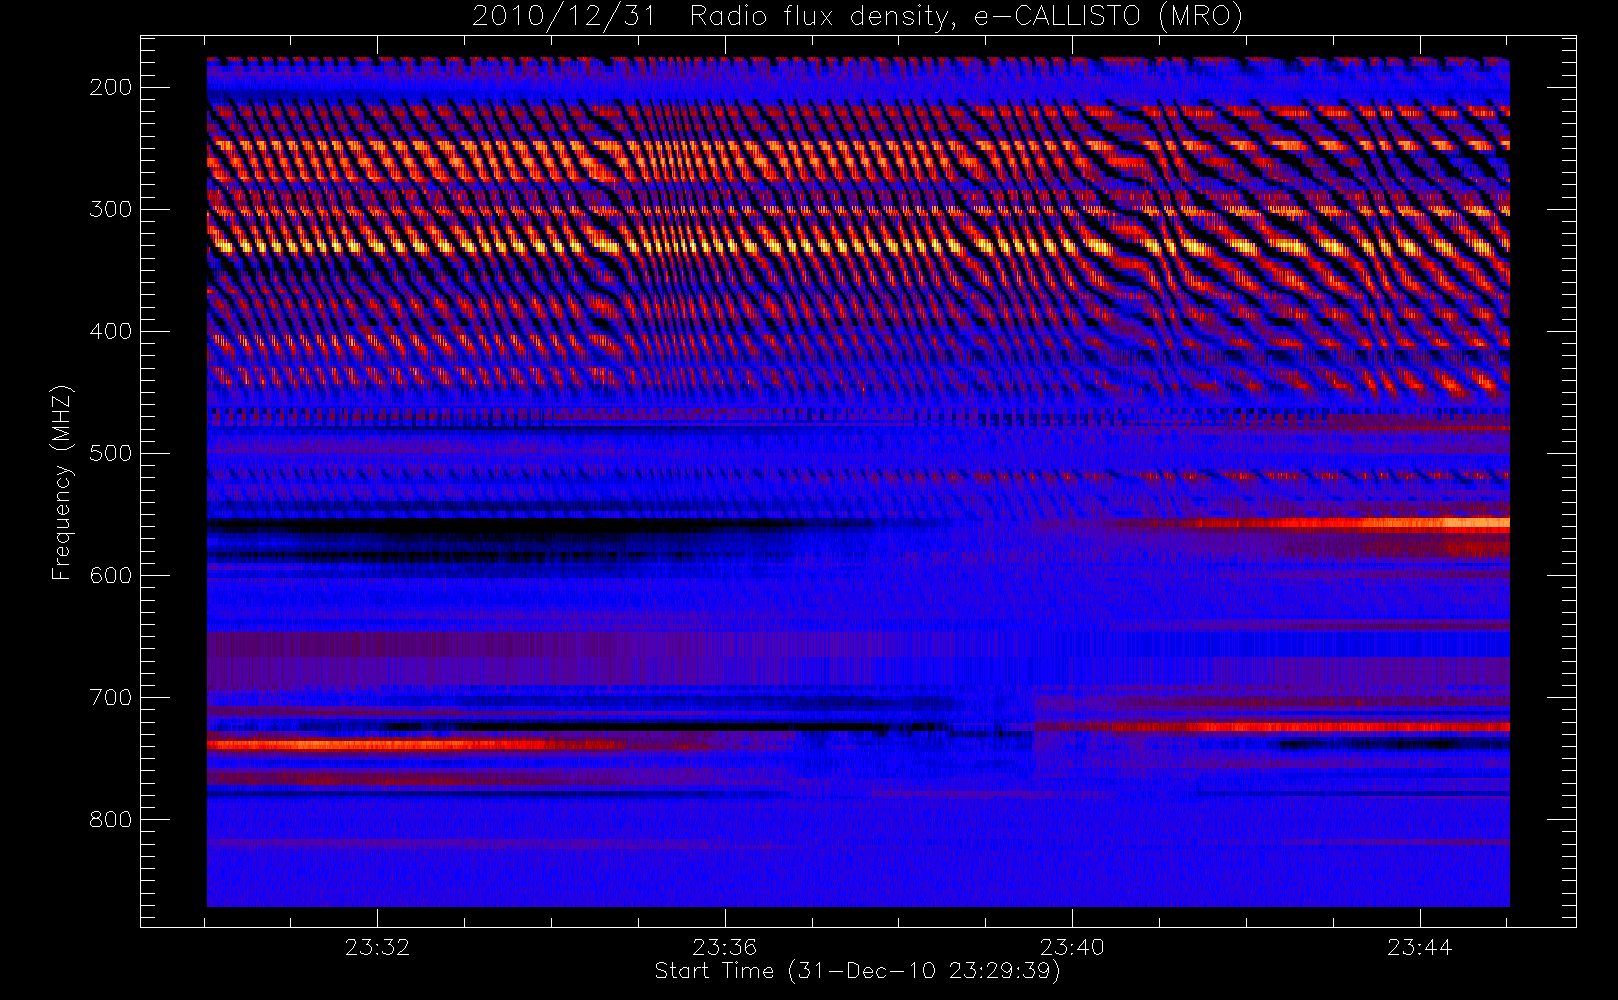Screen dimensions: 1618x1000
Task: Click the 400 frequency tick label
Action: 111,331
